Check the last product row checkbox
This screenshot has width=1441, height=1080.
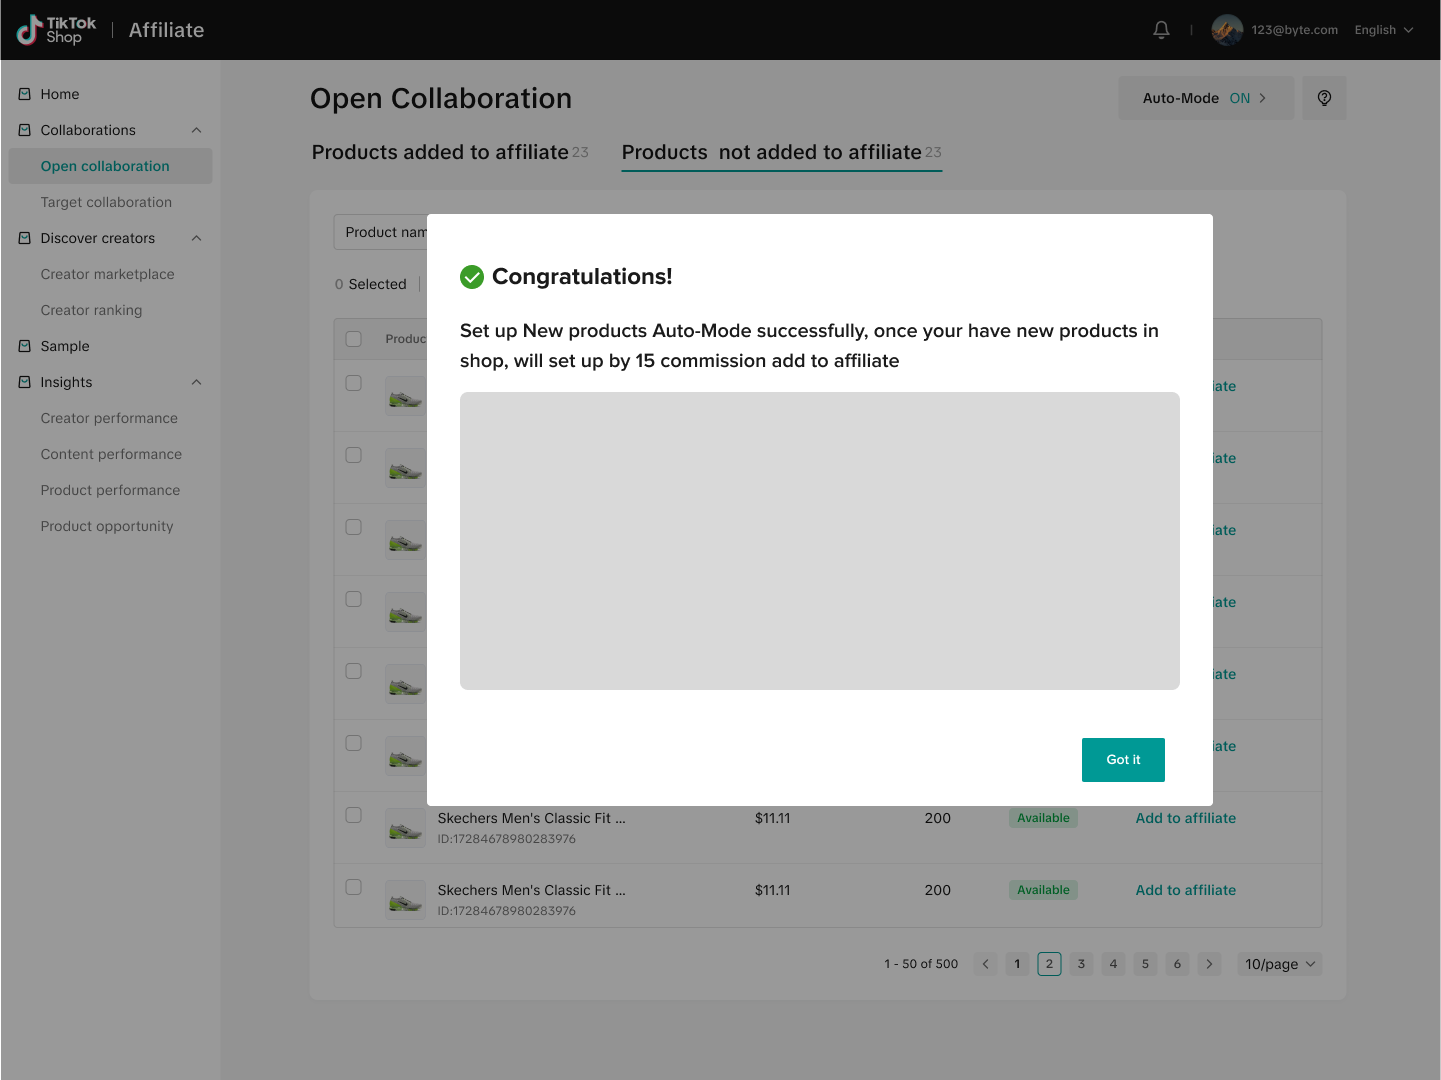click(354, 887)
